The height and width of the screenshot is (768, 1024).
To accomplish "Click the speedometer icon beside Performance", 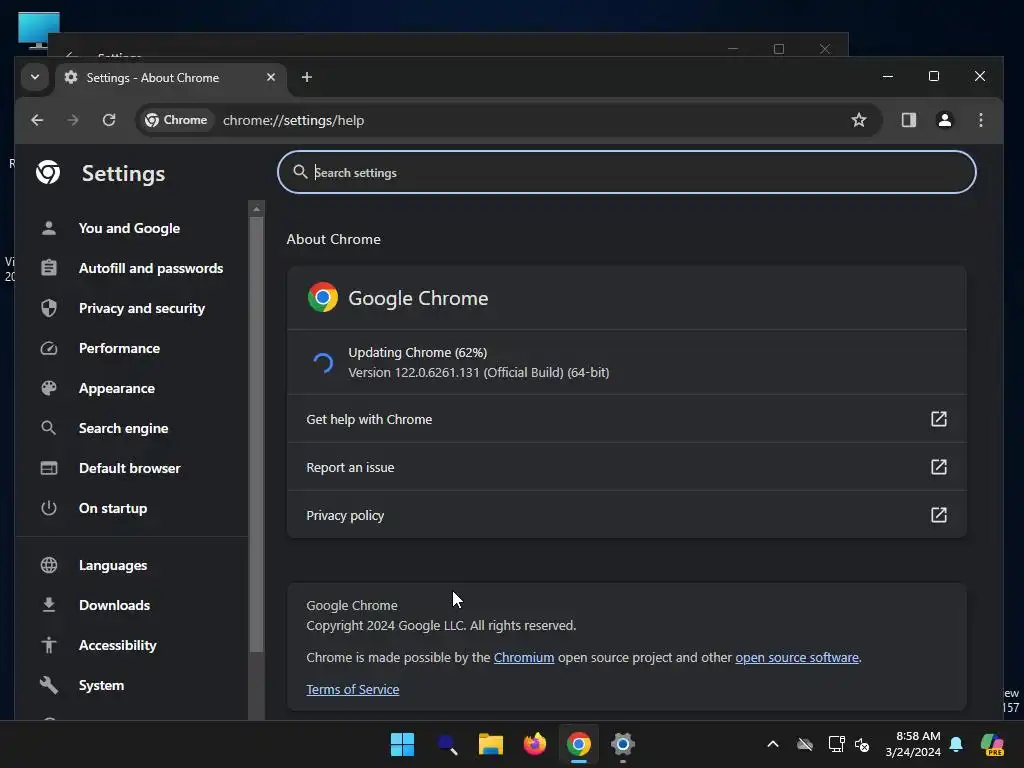I will pos(49,348).
